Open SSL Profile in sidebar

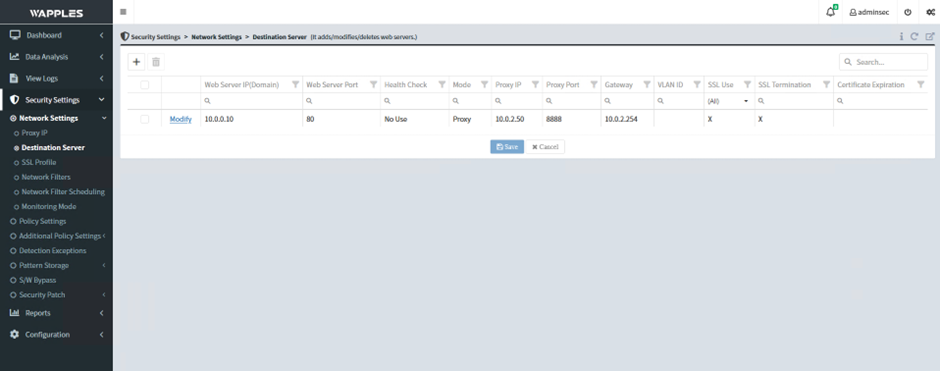click(x=38, y=162)
